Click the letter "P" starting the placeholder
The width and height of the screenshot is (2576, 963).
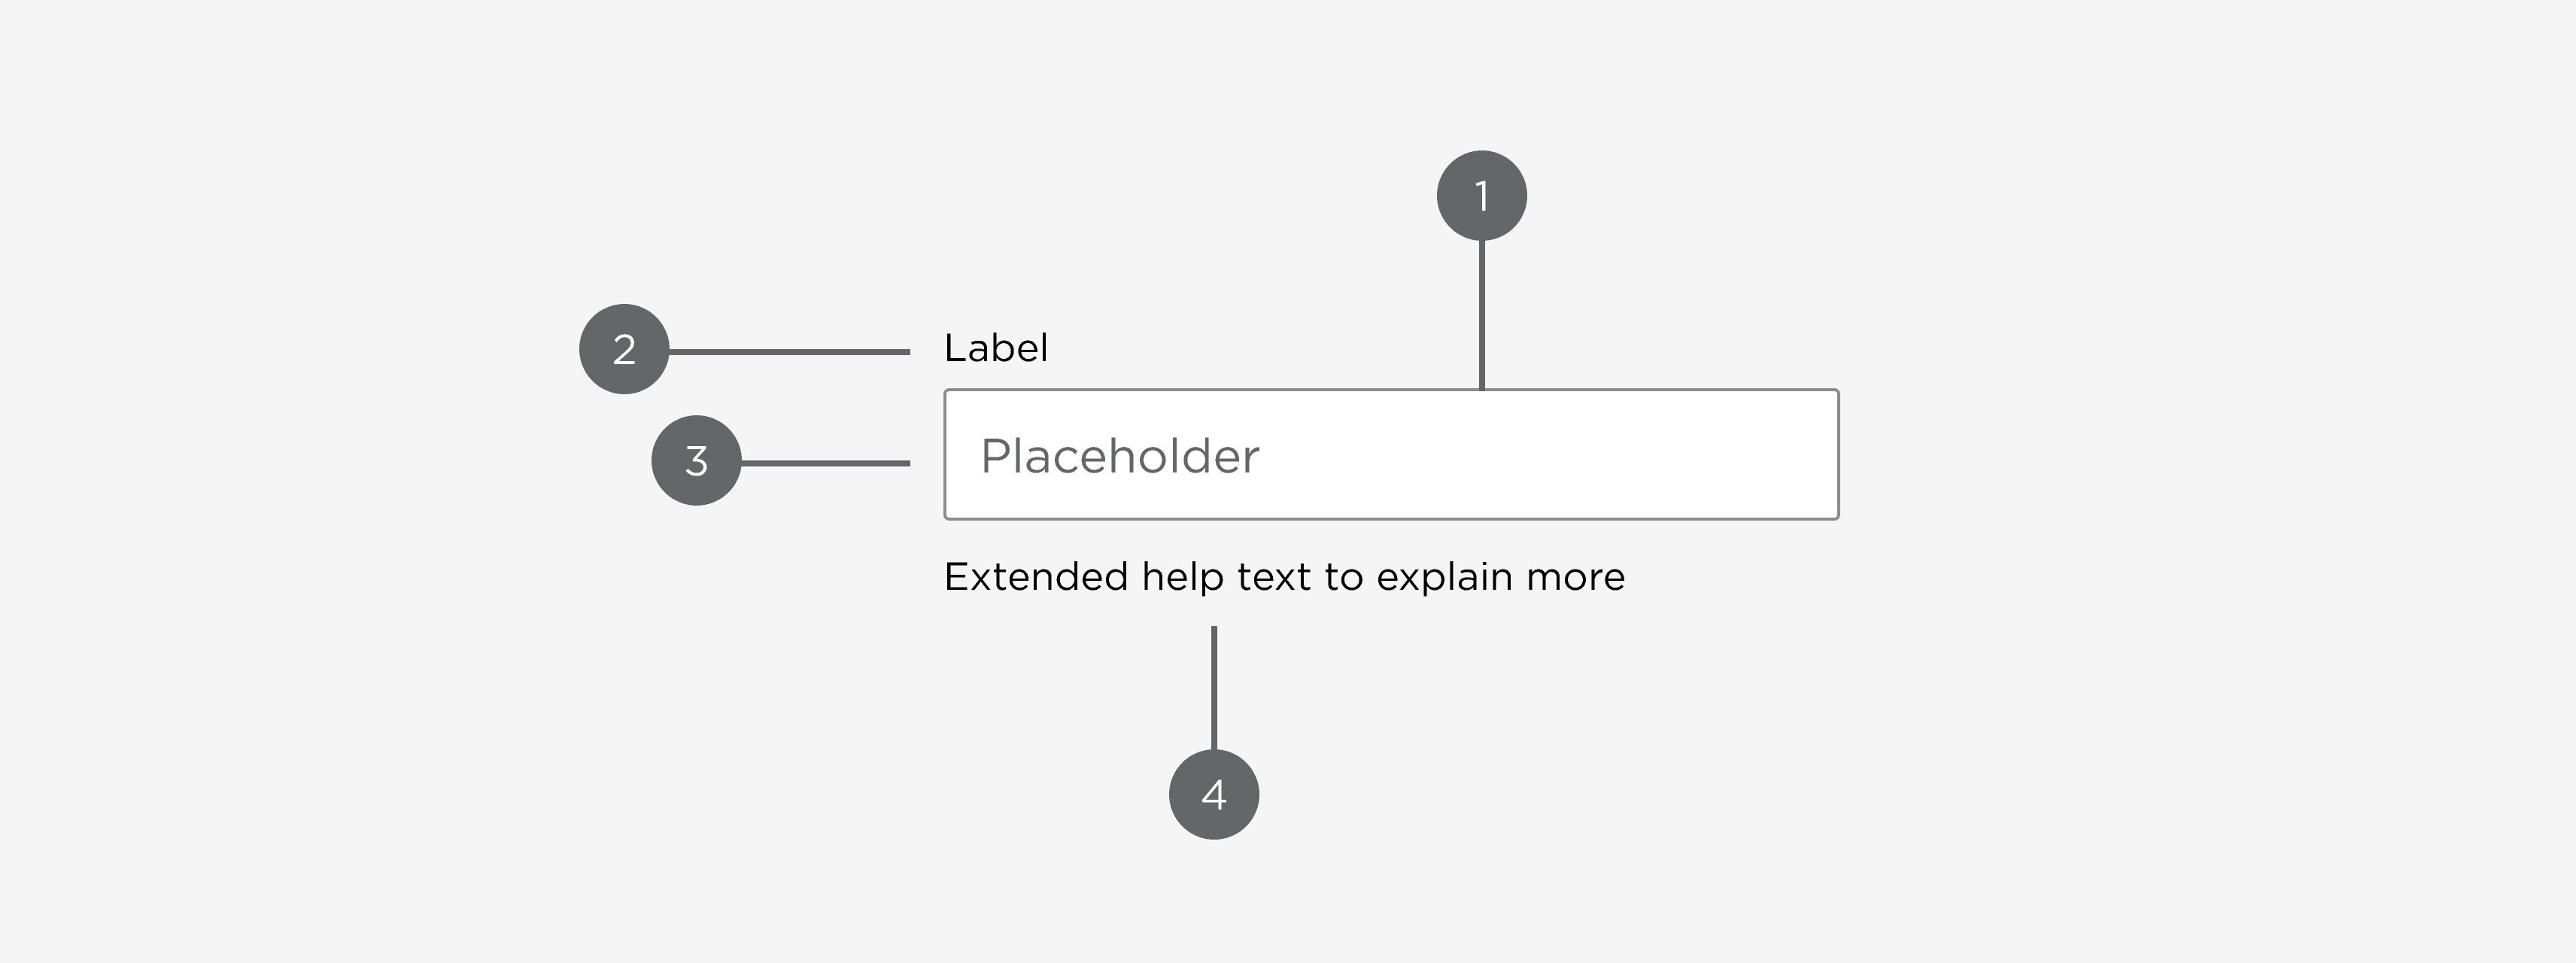pyautogui.click(x=993, y=456)
